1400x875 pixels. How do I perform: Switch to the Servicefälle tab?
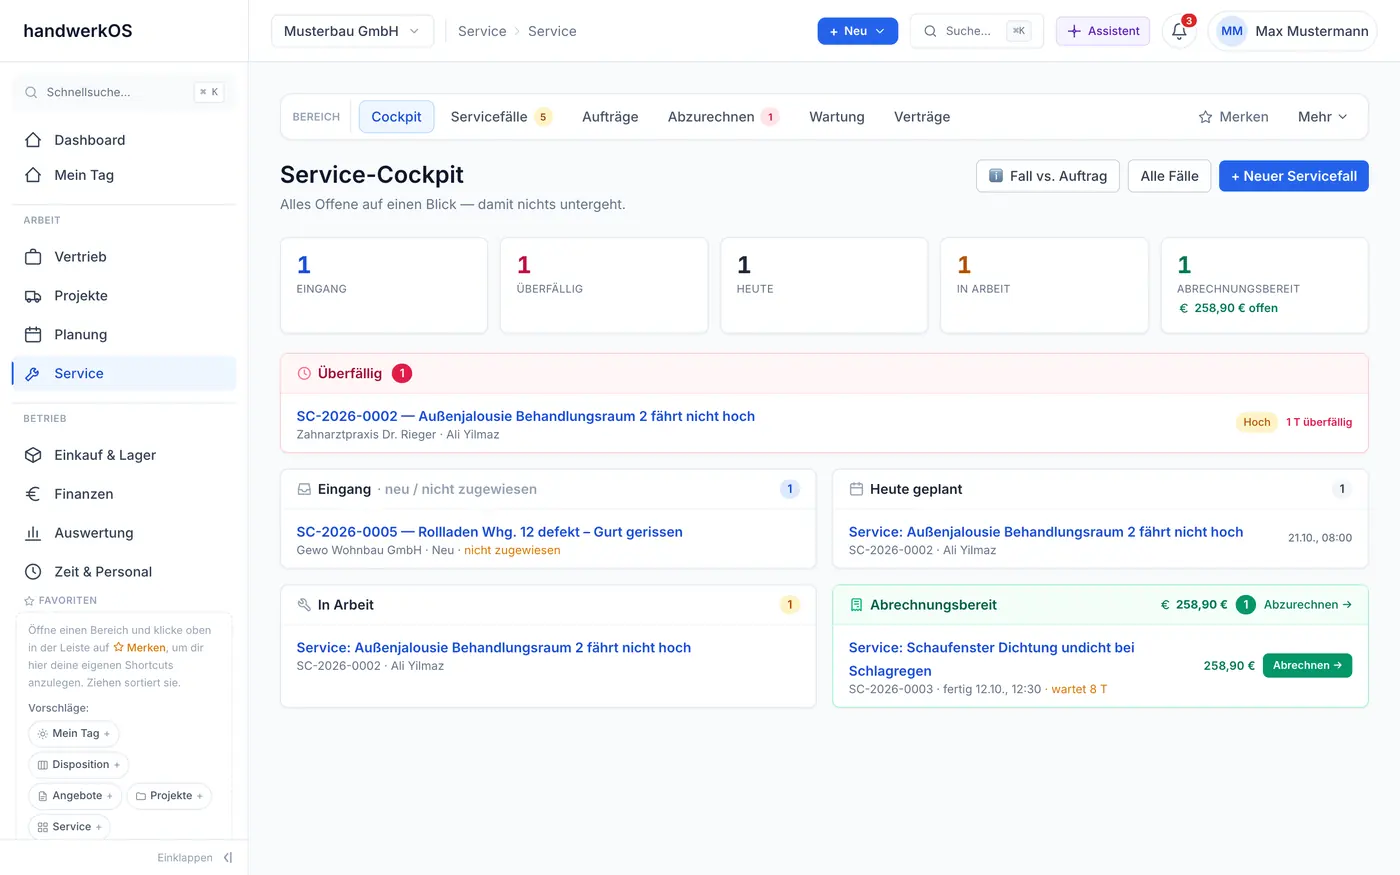[x=501, y=117]
